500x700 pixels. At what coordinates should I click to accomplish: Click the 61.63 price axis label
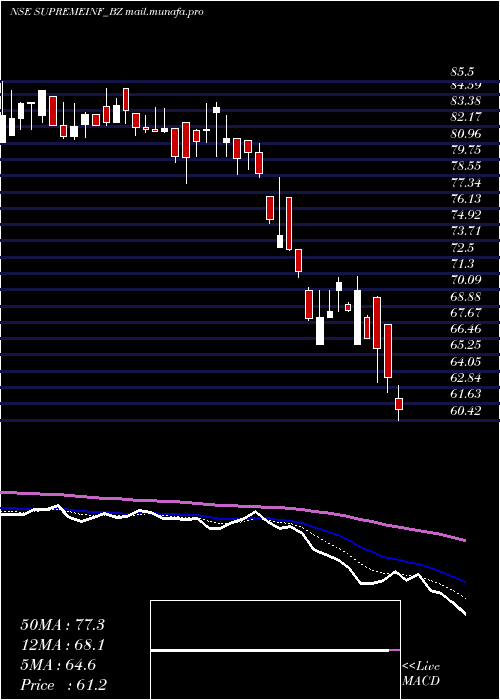pyautogui.click(x=466, y=394)
